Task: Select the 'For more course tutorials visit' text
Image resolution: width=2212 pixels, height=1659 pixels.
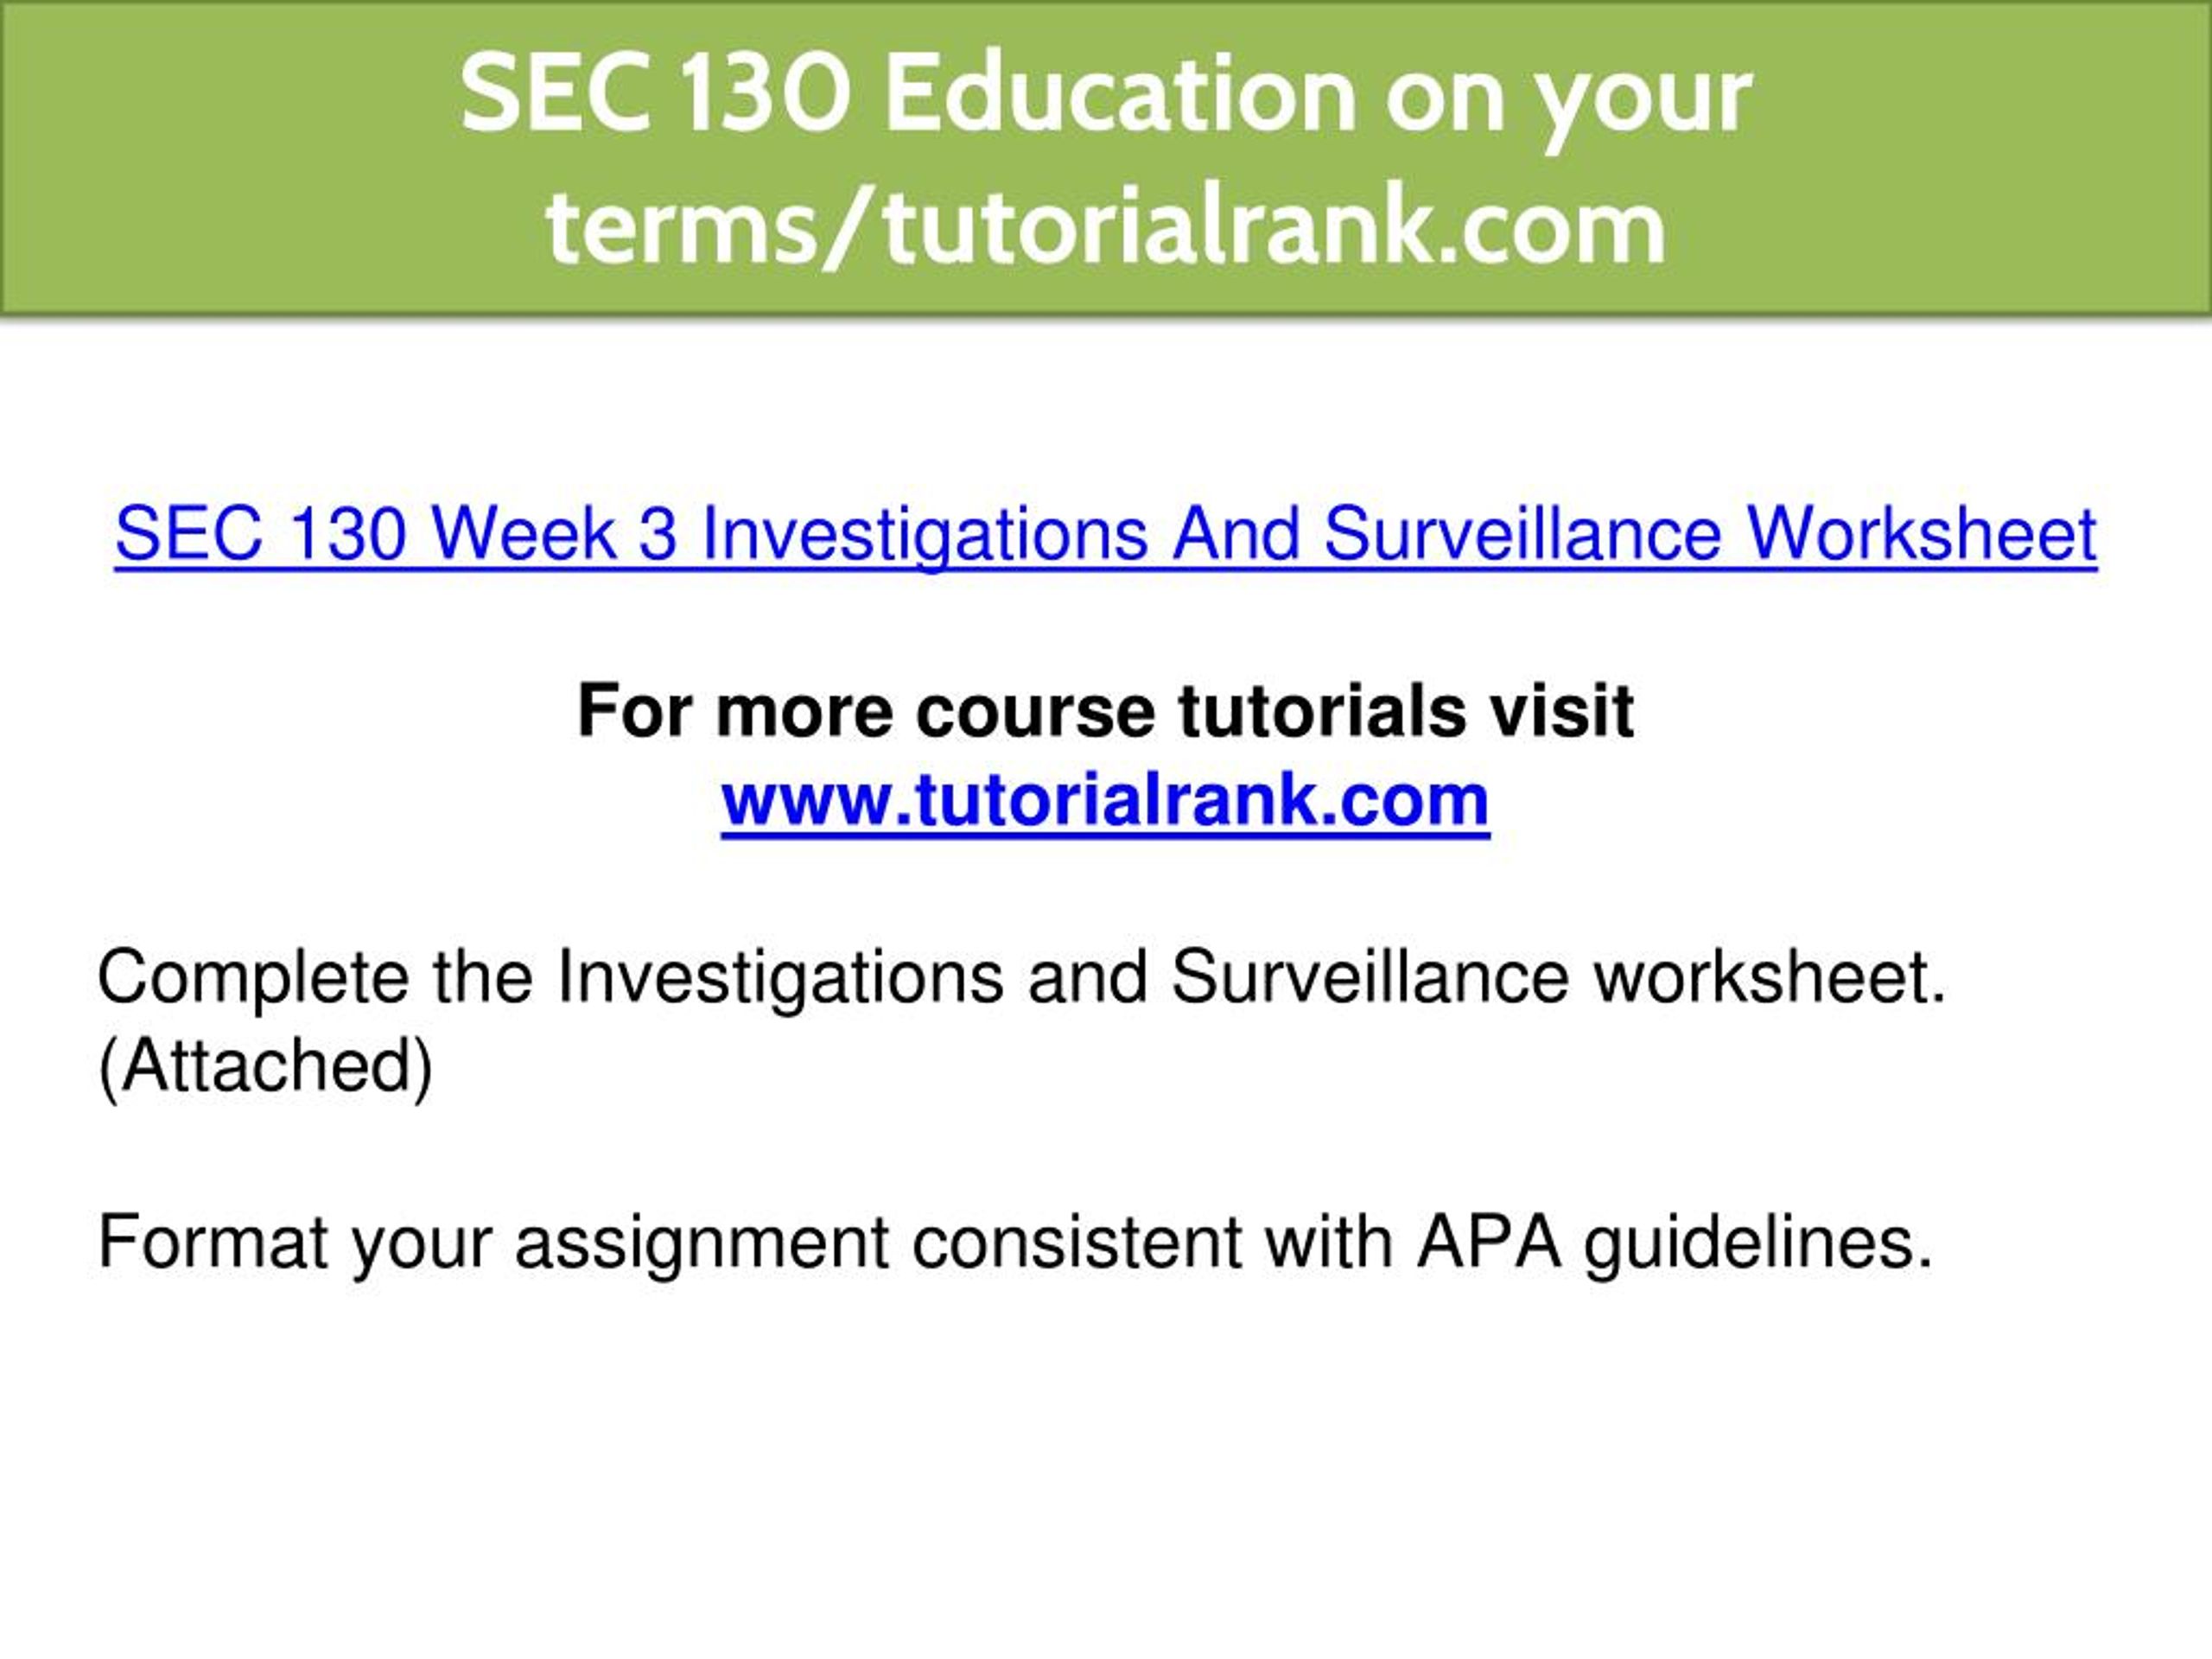Action: (1105, 711)
